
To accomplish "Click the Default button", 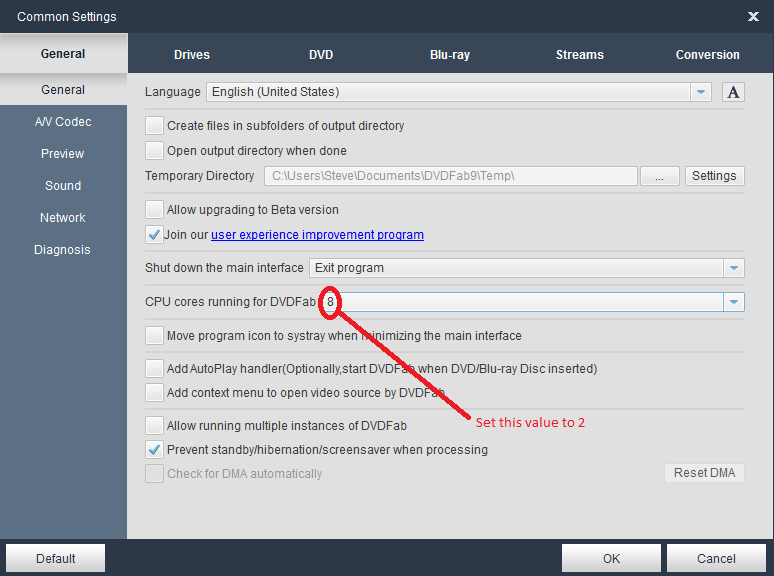I will [55, 558].
